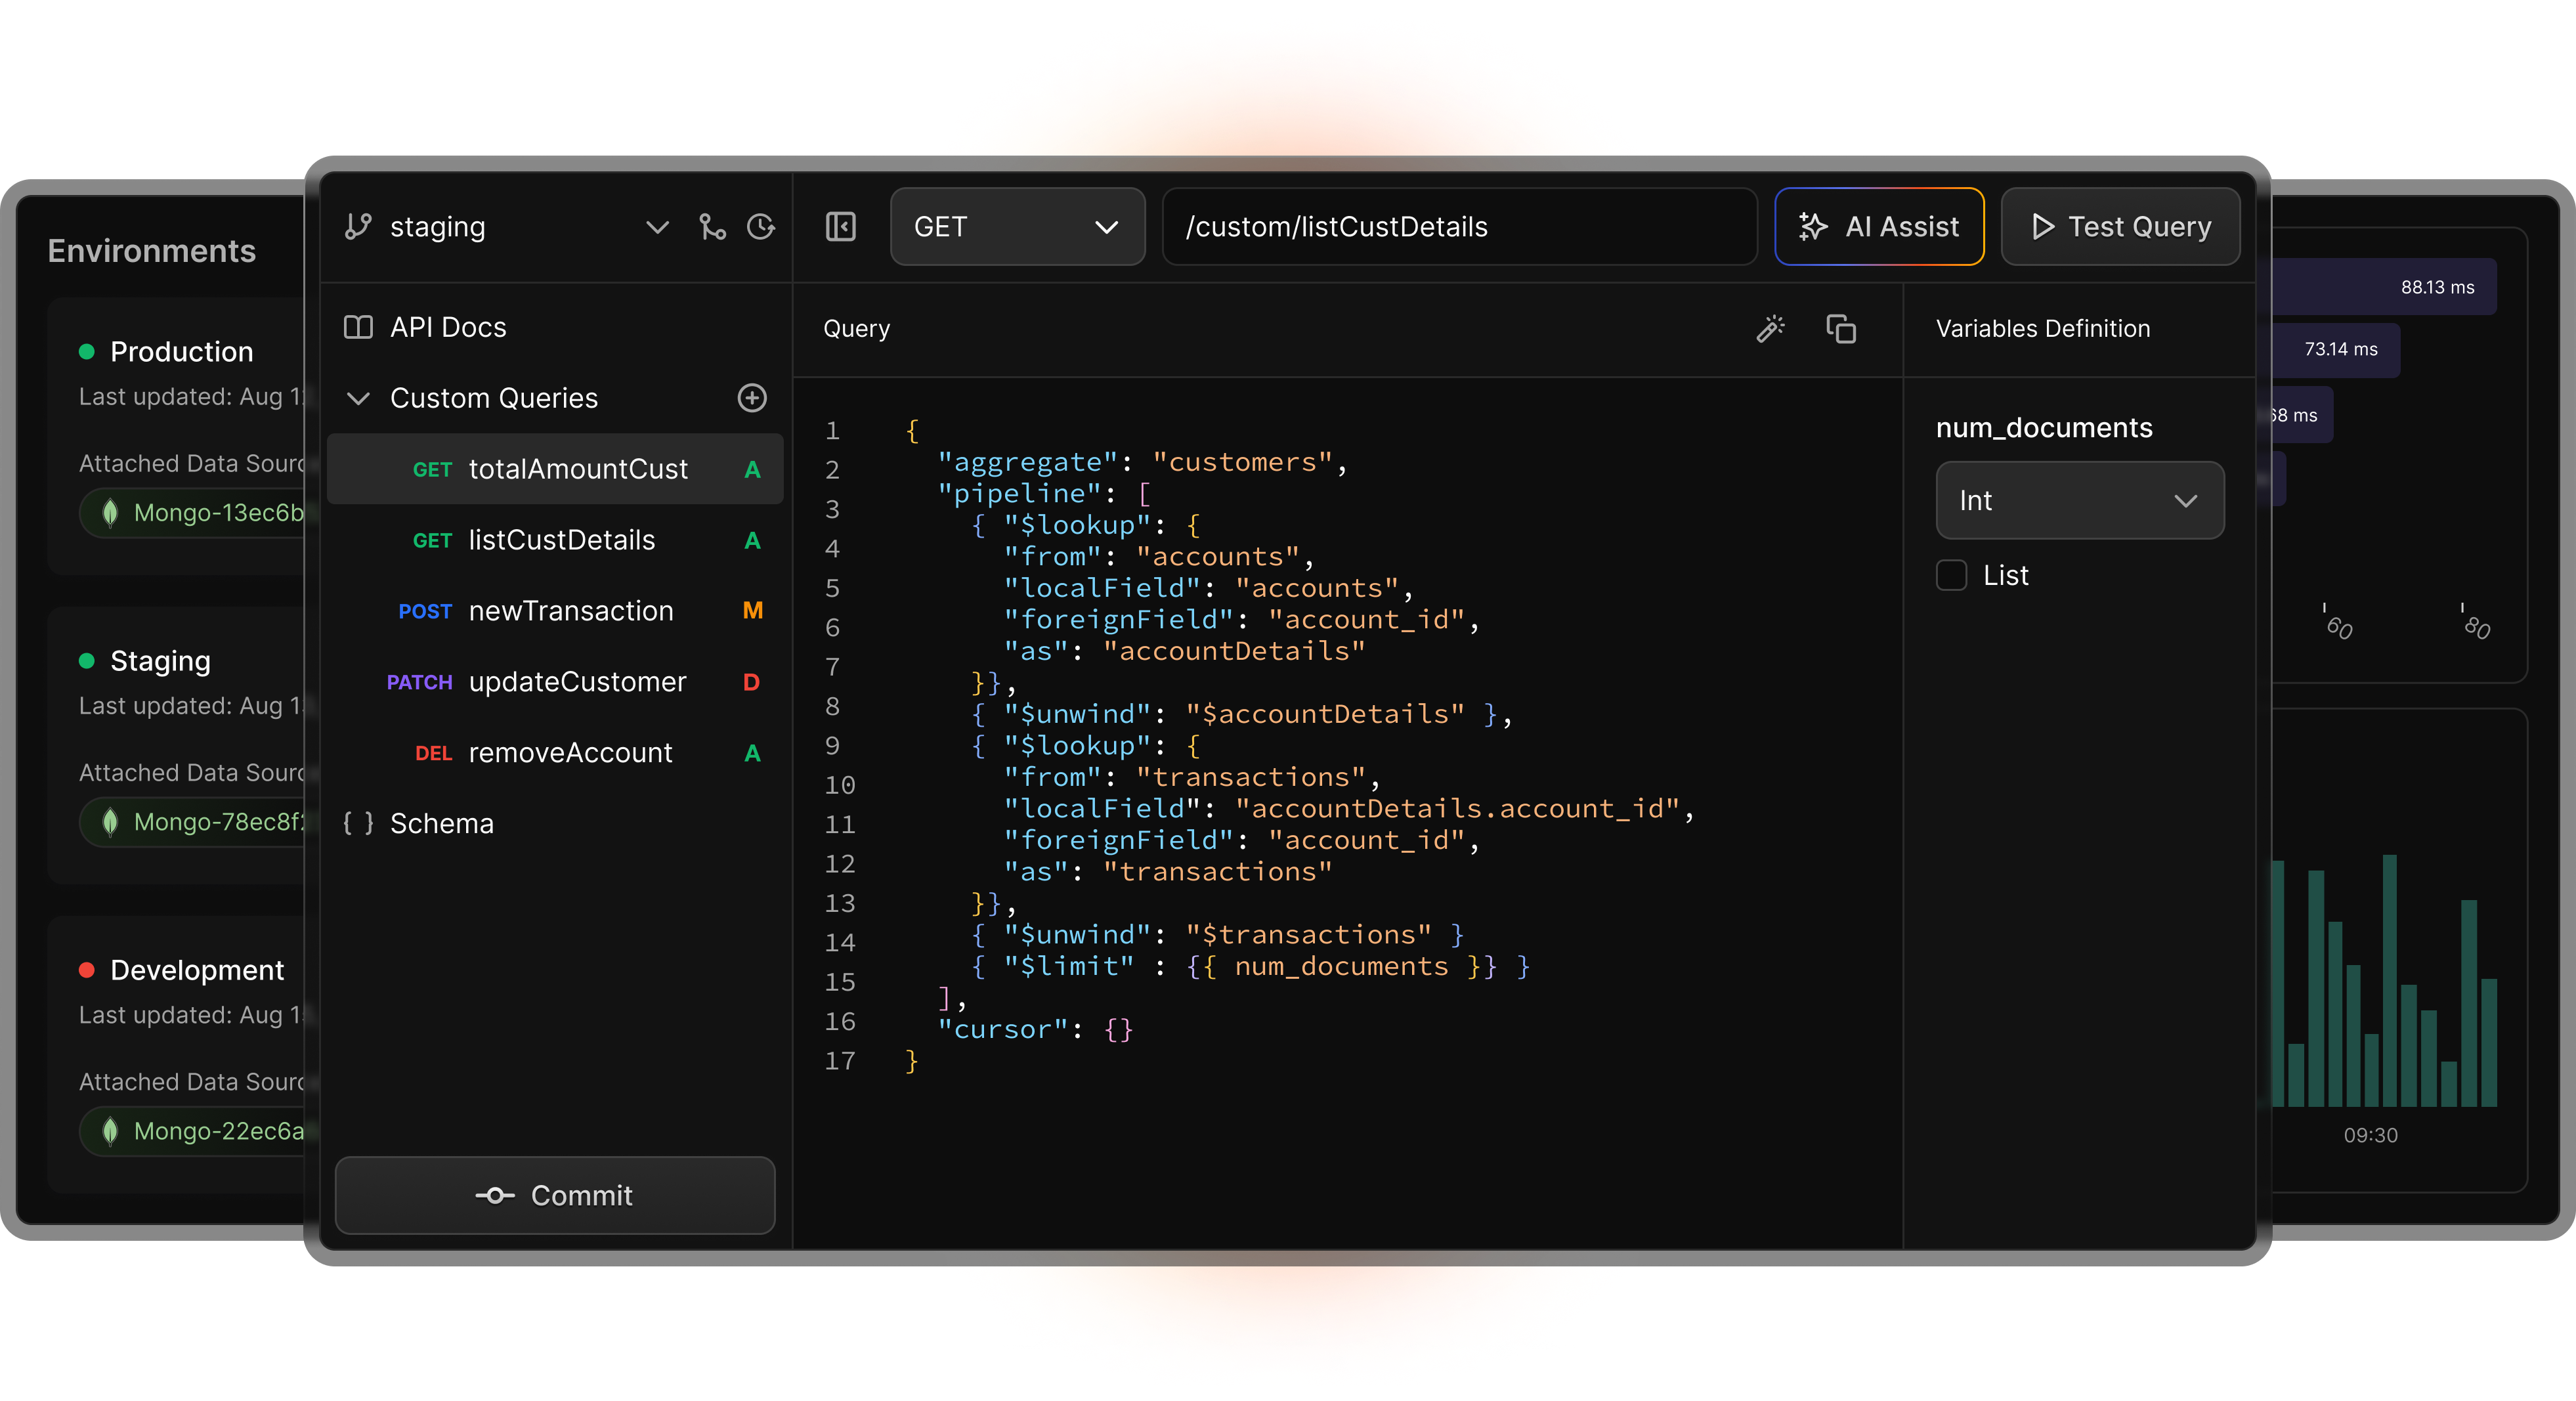This screenshot has width=2576, height=1401.
Task: Click the staging branch icon
Action: tap(358, 227)
